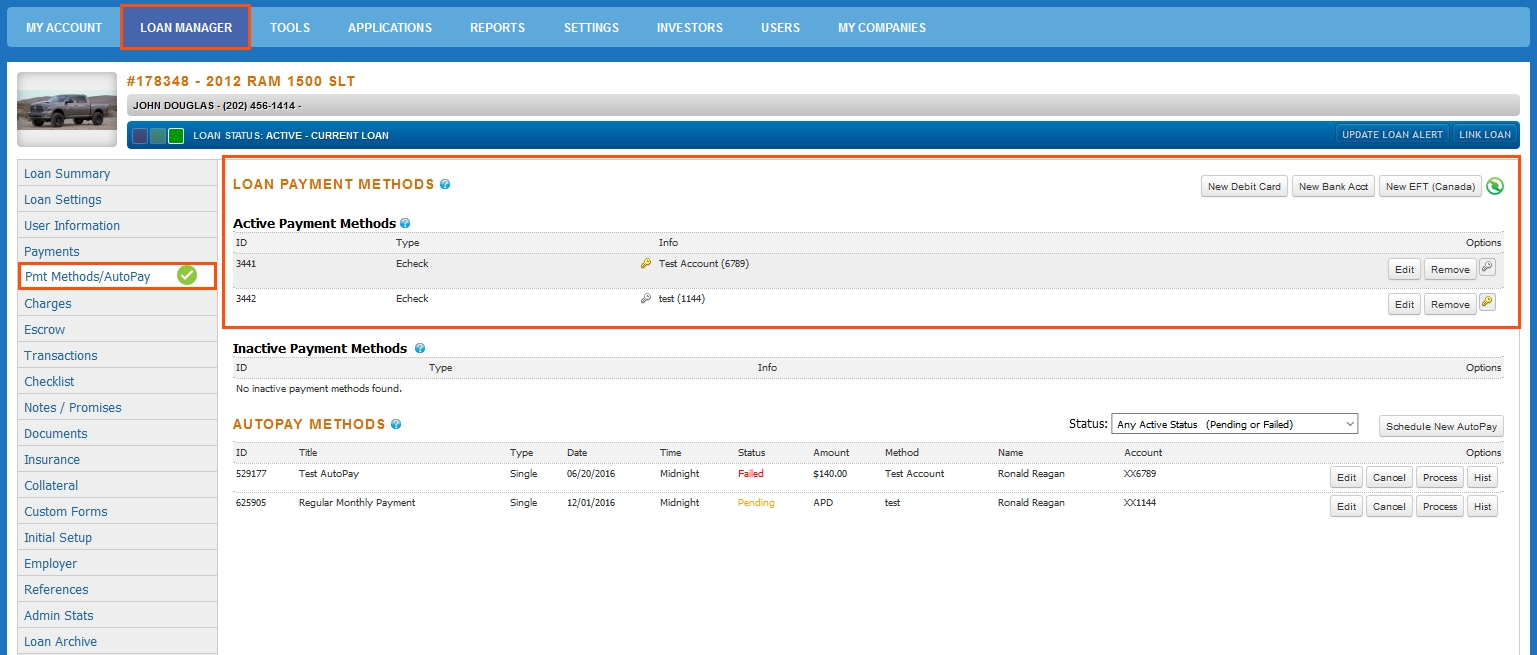Open Transactions in the sidebar
Viewport: 1537px width, 655px height.
[118, 355]
